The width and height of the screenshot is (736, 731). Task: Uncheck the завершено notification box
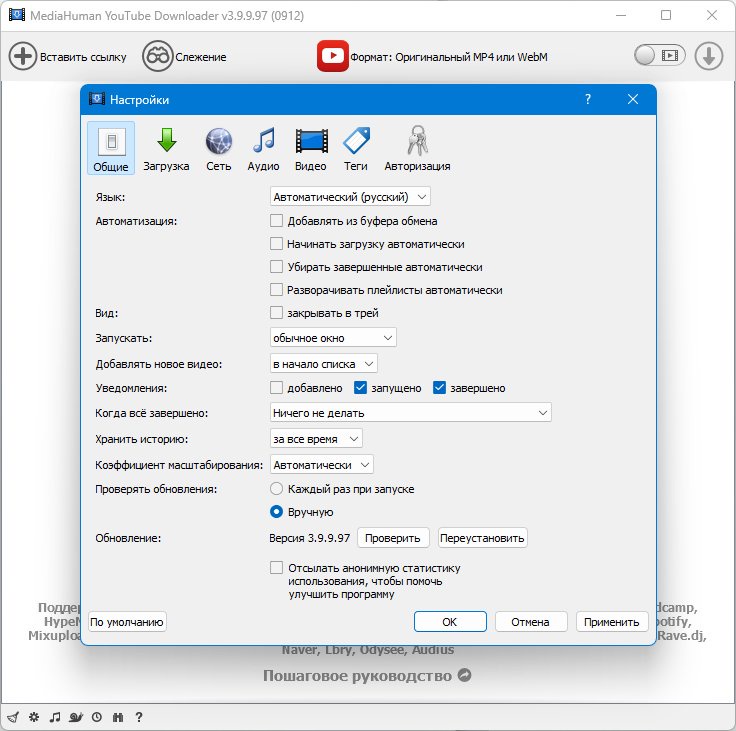[439, 388]
